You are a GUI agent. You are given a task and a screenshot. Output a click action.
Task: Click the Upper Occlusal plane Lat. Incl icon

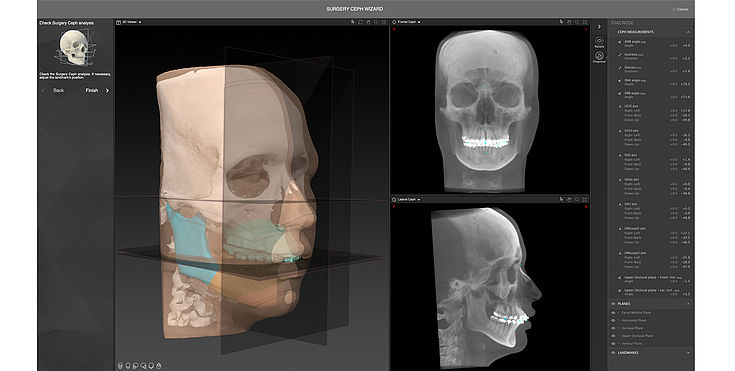pyautogui.click(x=619, y=291)
